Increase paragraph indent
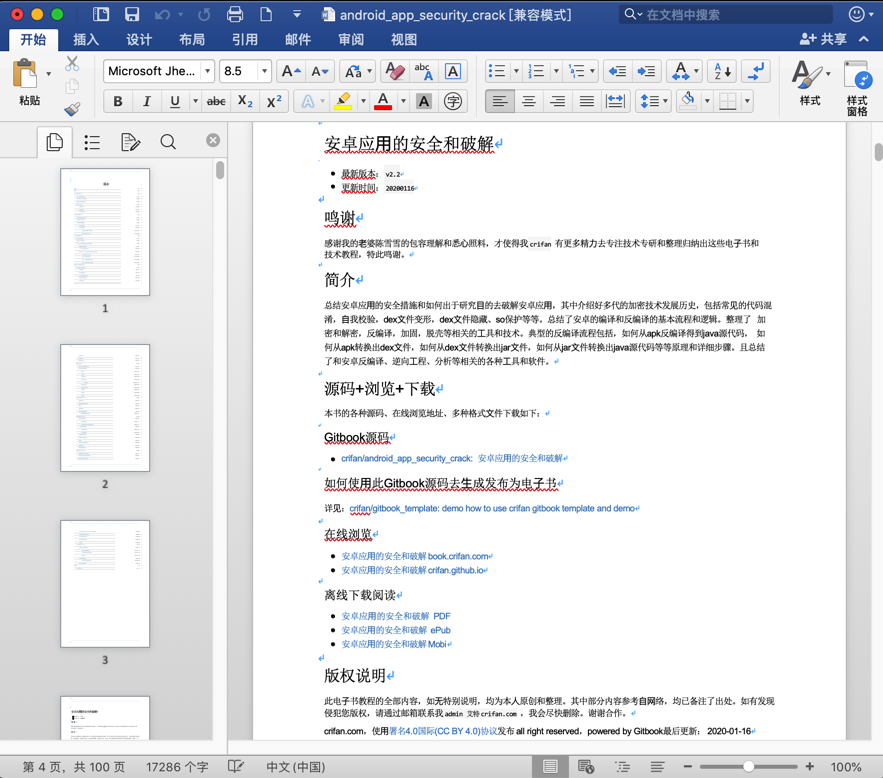The height and width of the screenshot is (778, 883). coord(646,71)
